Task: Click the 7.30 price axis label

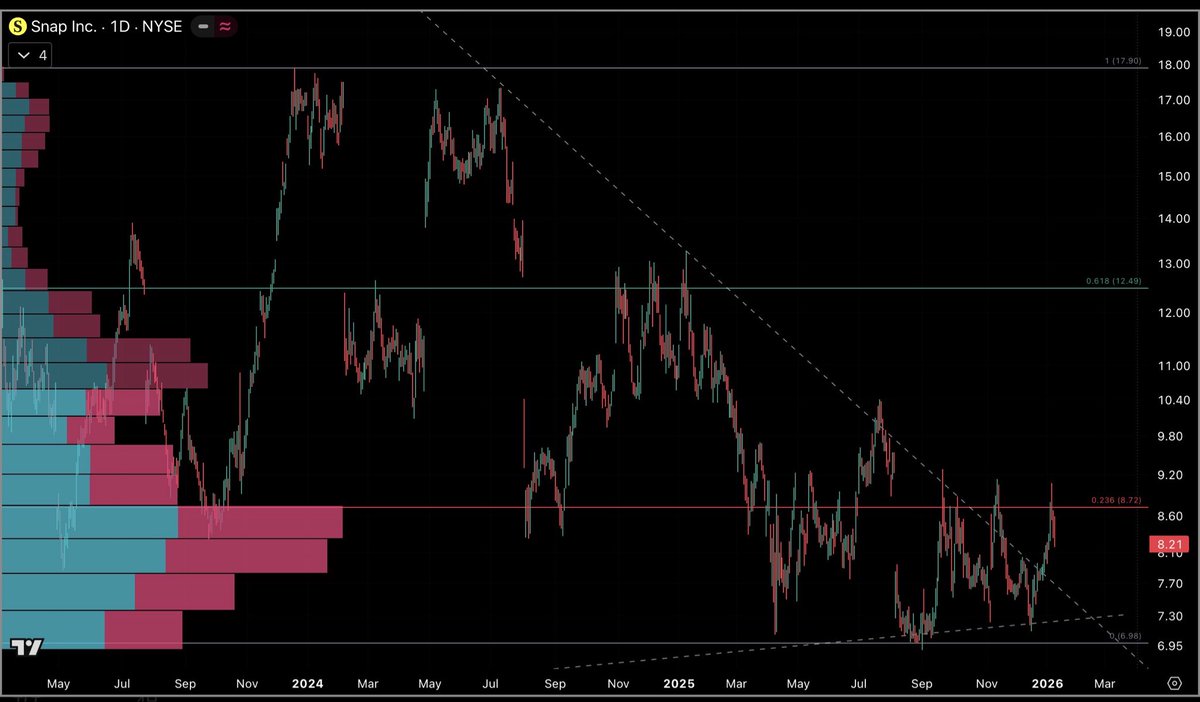Action: (1172, 616)
